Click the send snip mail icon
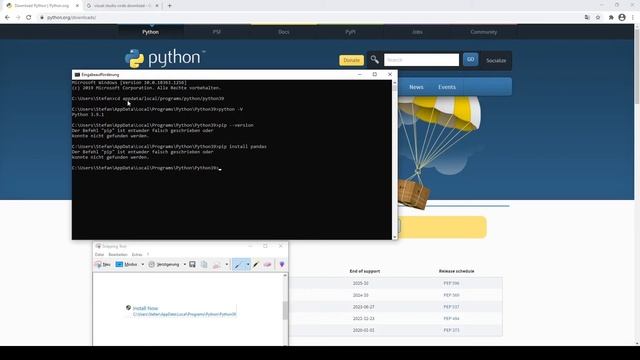The image size is (640, 360). click(x=217, y=264)
